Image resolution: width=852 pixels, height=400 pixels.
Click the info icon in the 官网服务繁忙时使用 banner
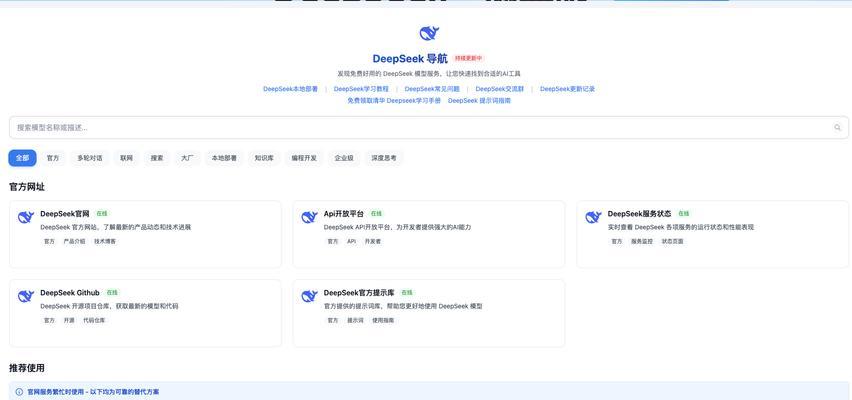pyautogui.click(x=19, y=392)
